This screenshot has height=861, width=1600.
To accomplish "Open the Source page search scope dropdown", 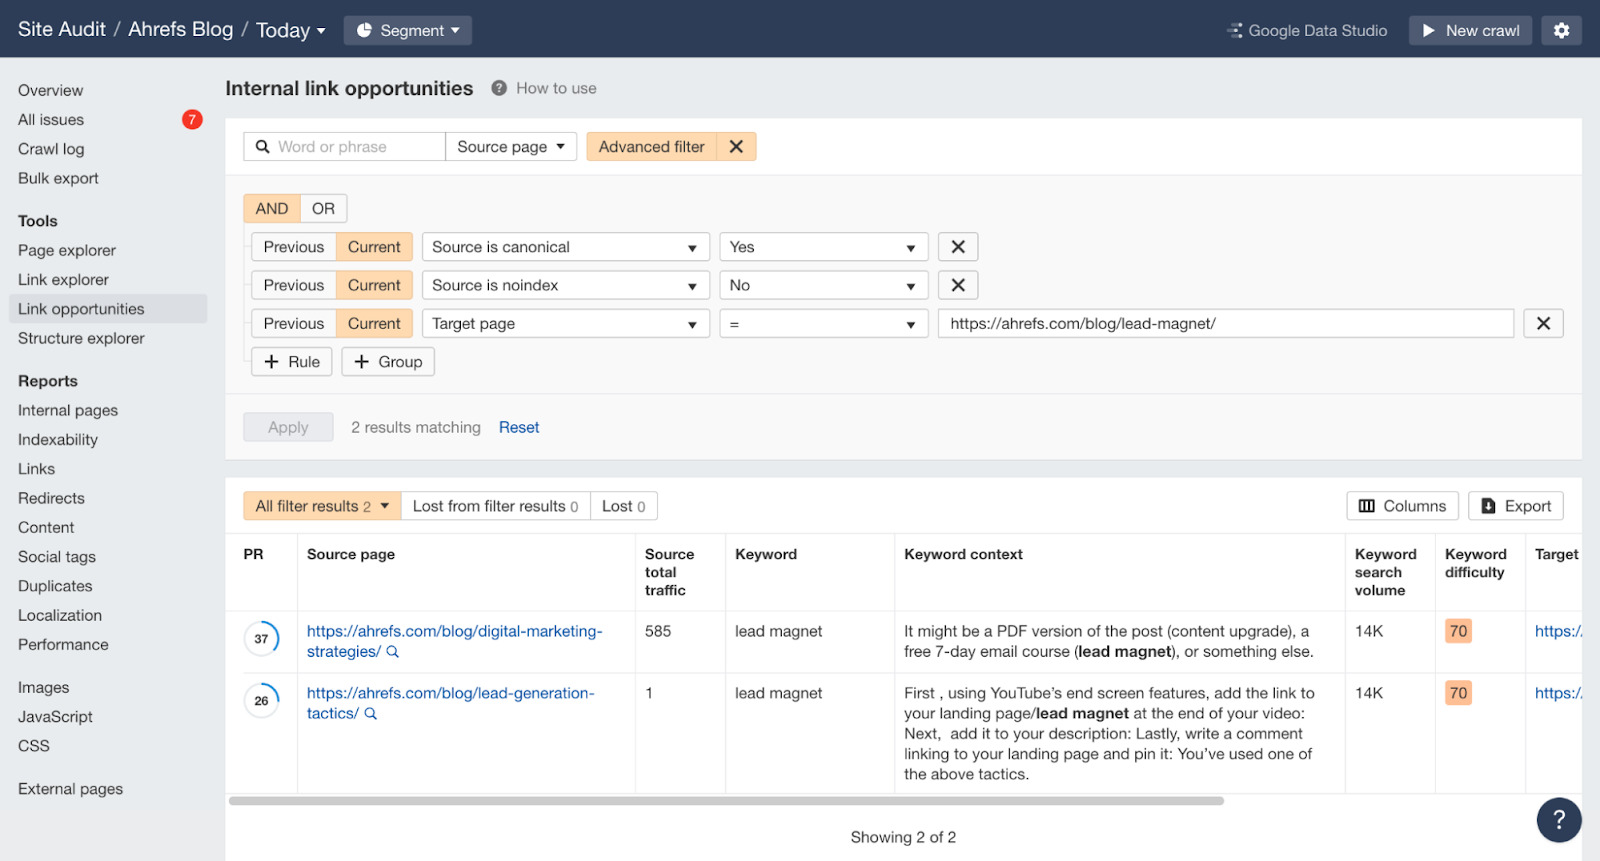I will click(510, 147).
